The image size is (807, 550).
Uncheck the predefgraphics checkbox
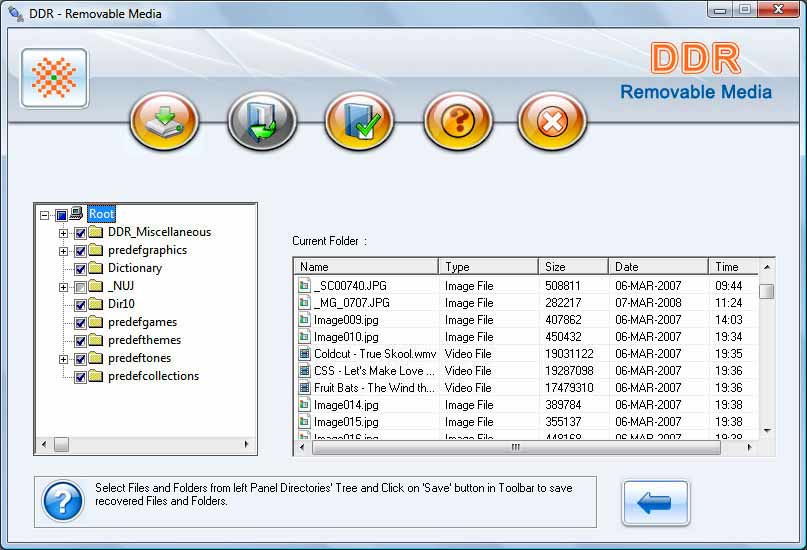pos(80,251)
